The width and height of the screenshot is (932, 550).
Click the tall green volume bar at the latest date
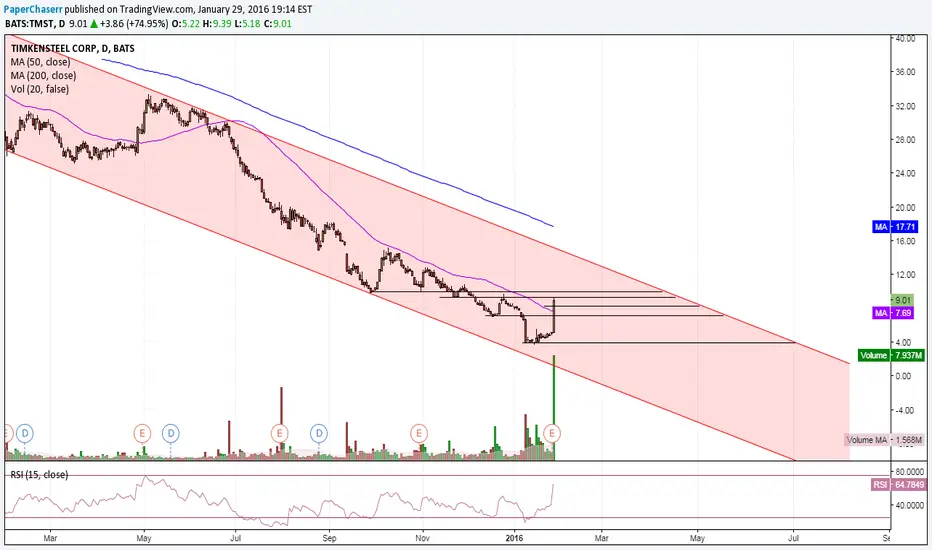(x=554, y=407)
